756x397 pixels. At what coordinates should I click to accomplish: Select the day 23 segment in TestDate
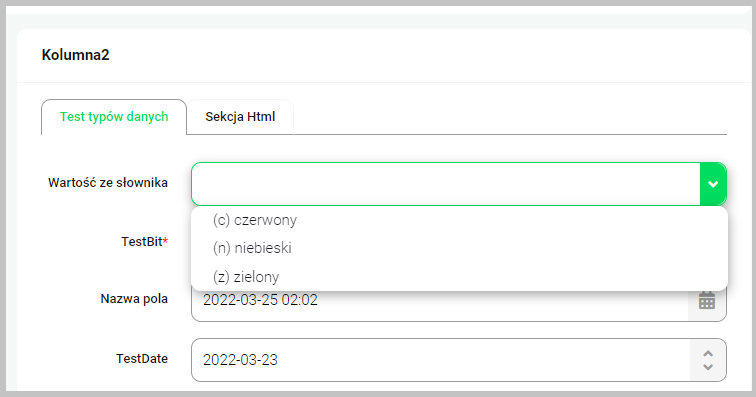270,360
